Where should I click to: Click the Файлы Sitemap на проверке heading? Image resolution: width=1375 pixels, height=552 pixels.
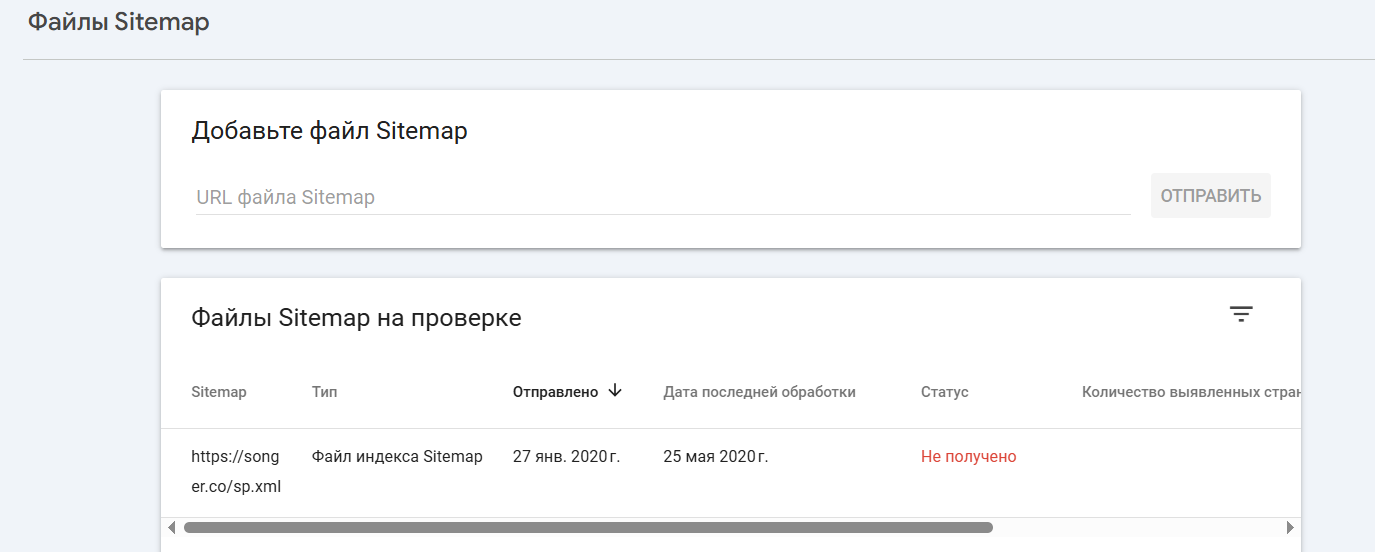[356, 318]
